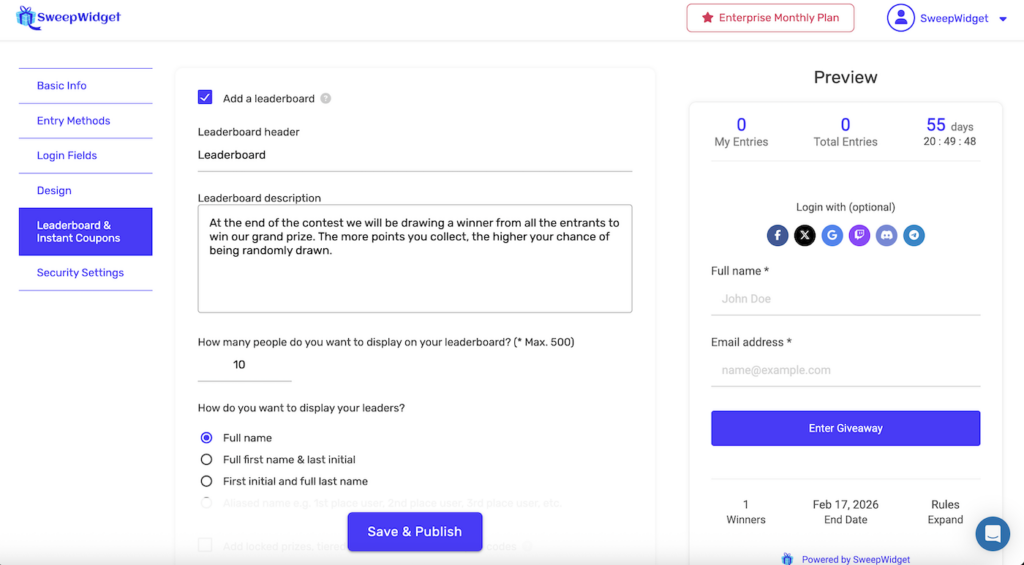Select Full first name & last initial
Viewport: 1024px width, 565px height.
tap(207, 460)
